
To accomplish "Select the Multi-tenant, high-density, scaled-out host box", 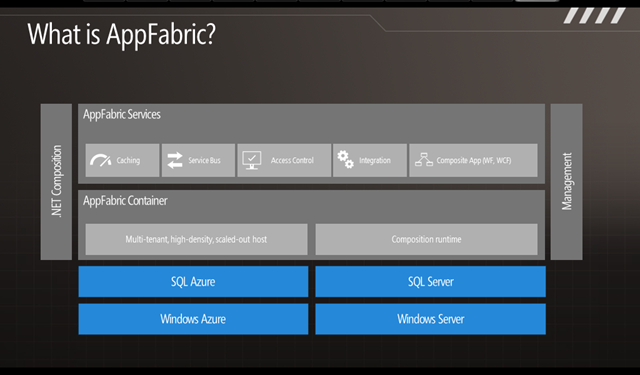I will point(196,239).
